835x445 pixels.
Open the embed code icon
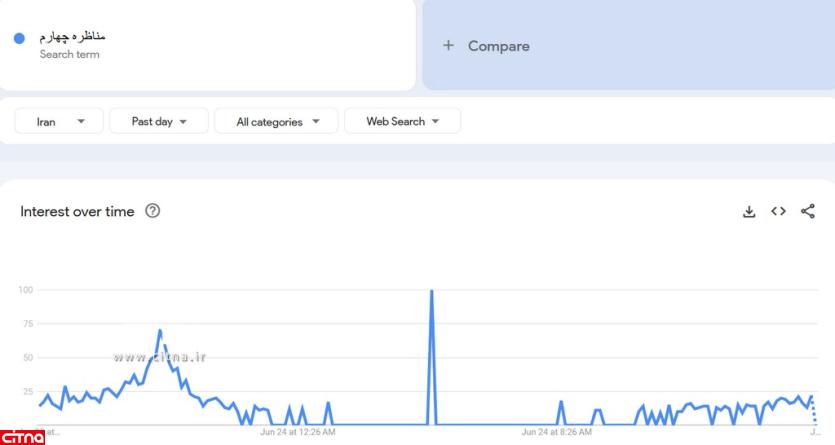778,211
